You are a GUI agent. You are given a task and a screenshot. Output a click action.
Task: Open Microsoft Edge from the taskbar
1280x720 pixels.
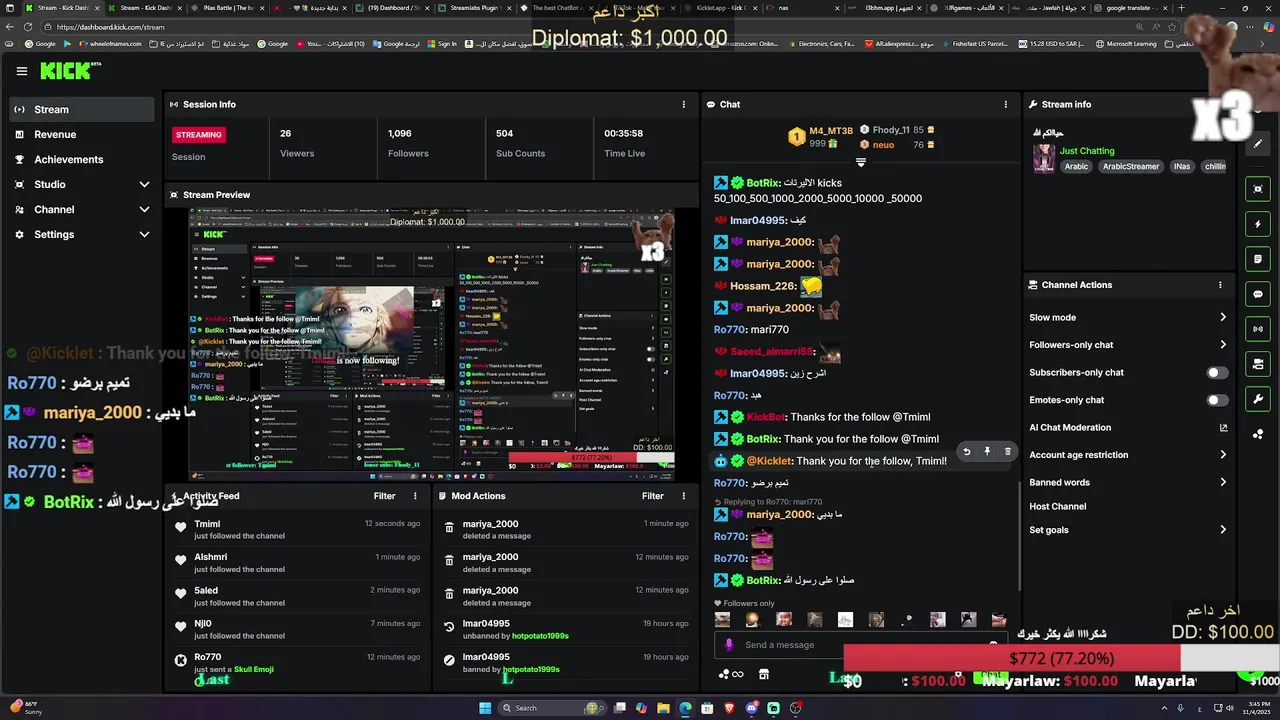[x=685, y=708]
